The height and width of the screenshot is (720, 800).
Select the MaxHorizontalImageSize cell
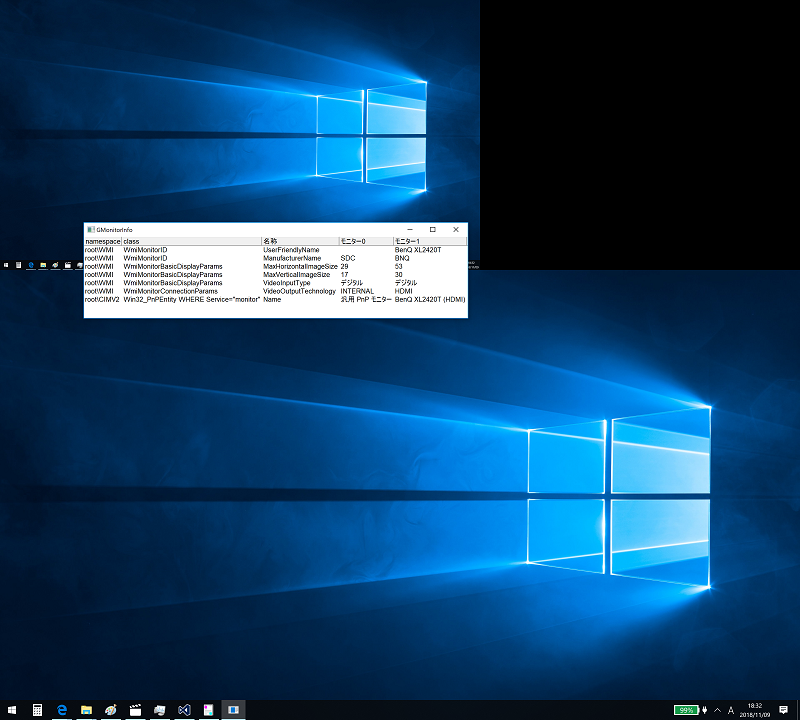coord(300,266)
